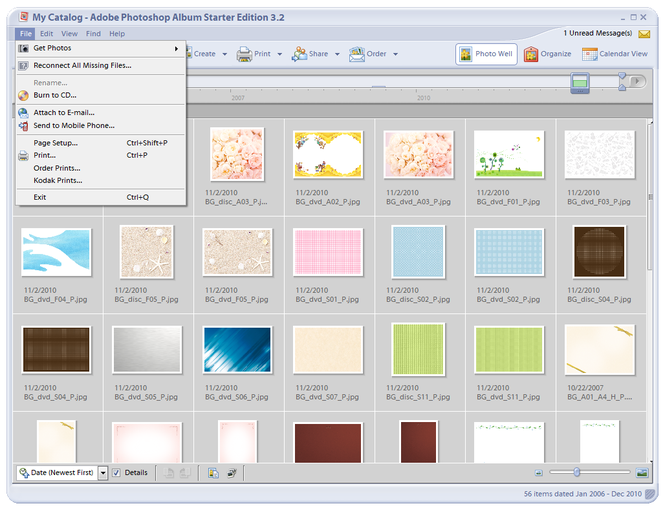Select BG_dvd_F01_P.jpg thumbnail
The height and width of the screenshot is (508, 665).
(509, 155)
